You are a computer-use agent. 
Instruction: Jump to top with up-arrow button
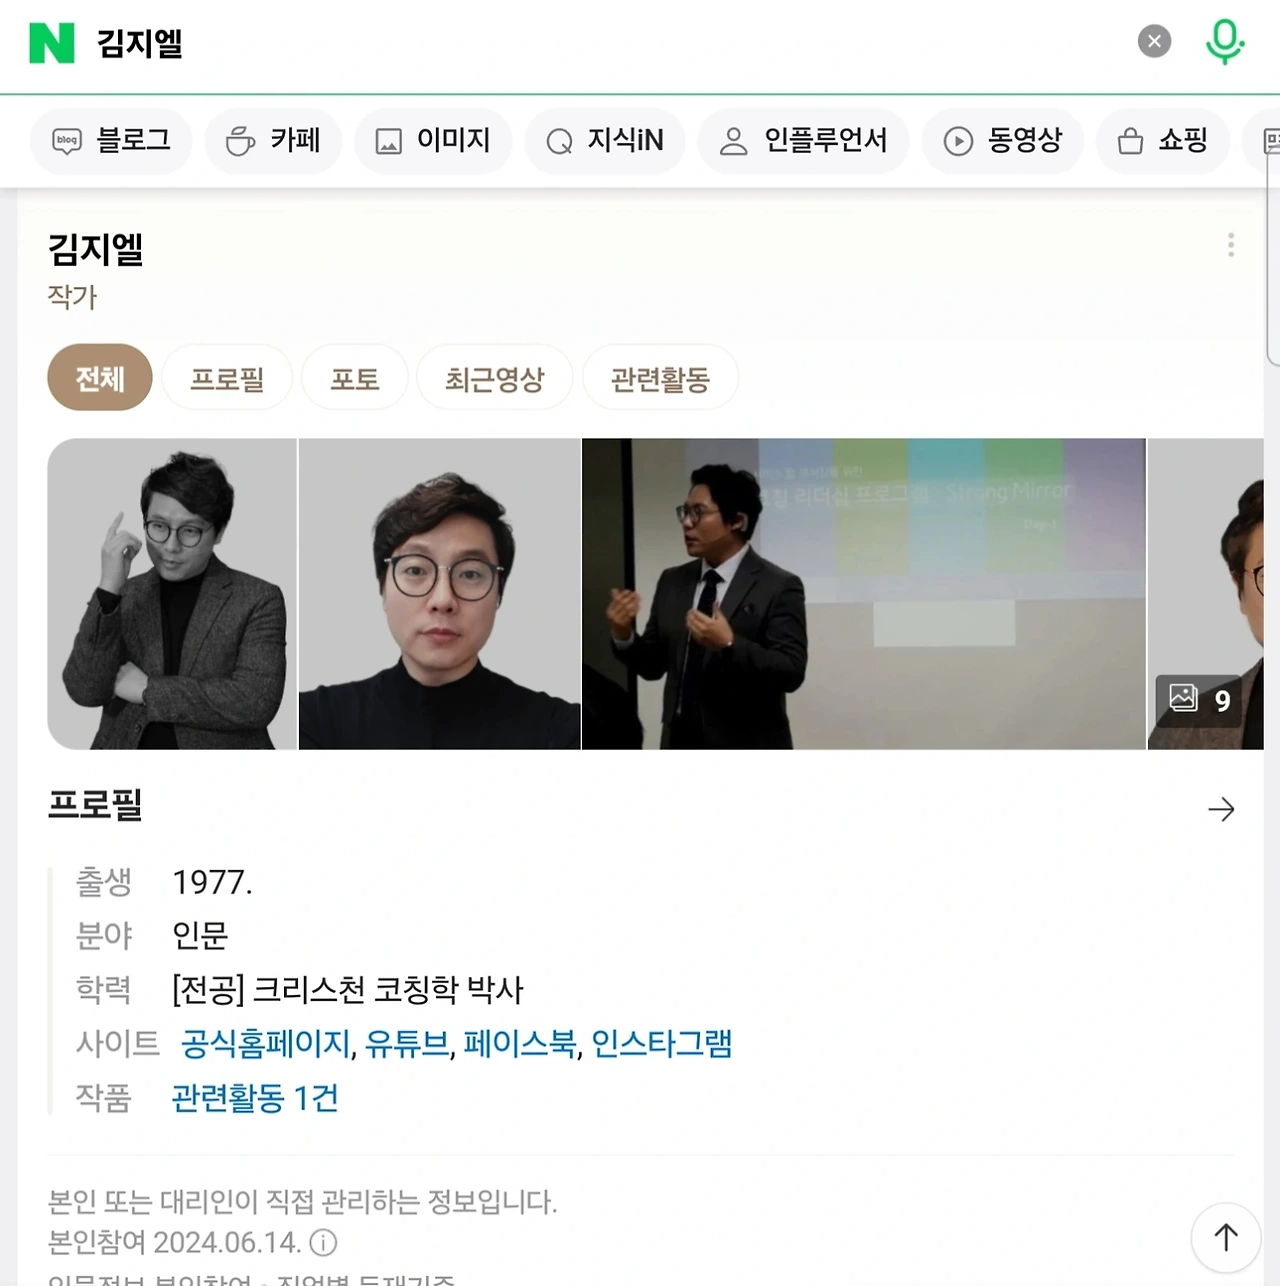[x=1225, y=1238]
